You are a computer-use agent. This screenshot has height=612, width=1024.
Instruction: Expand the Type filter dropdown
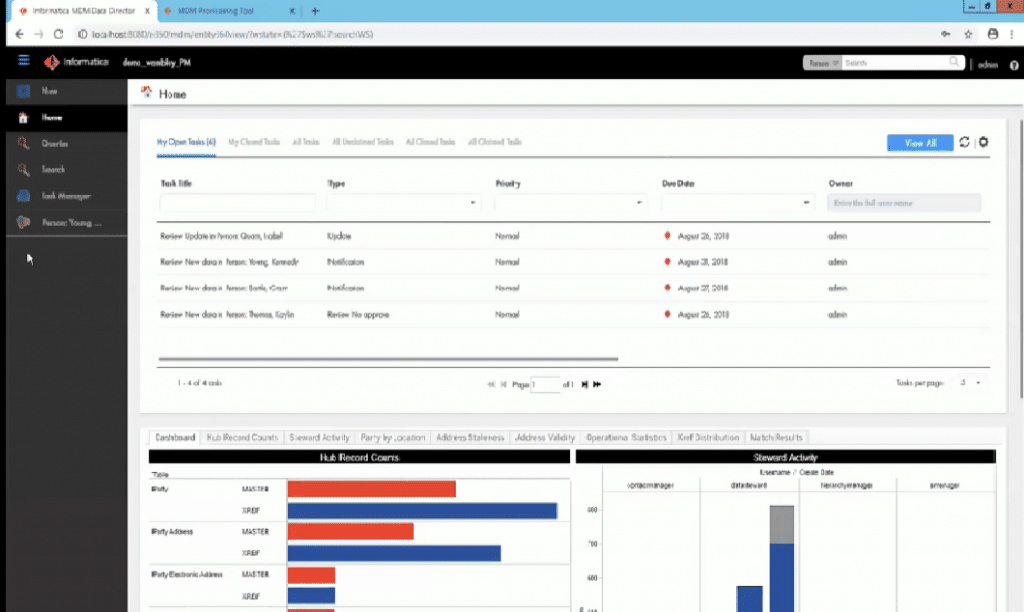472,202
